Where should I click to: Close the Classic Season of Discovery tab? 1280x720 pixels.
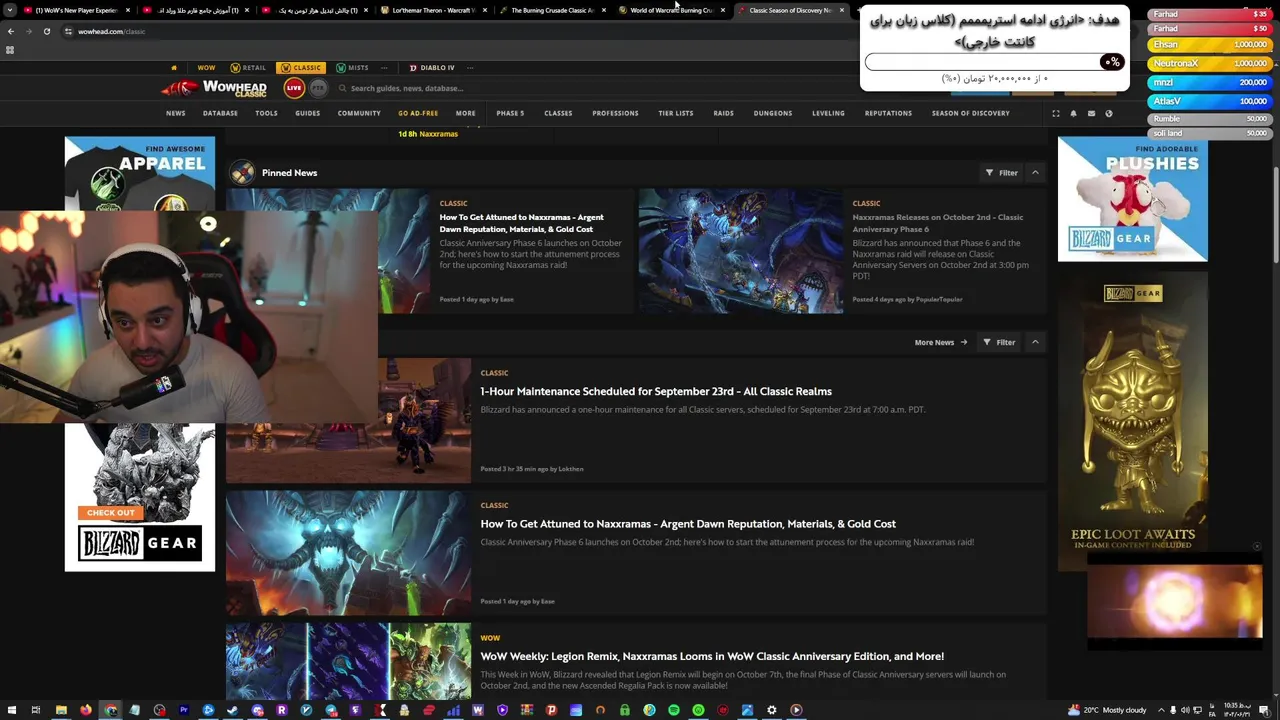(842, 10)
